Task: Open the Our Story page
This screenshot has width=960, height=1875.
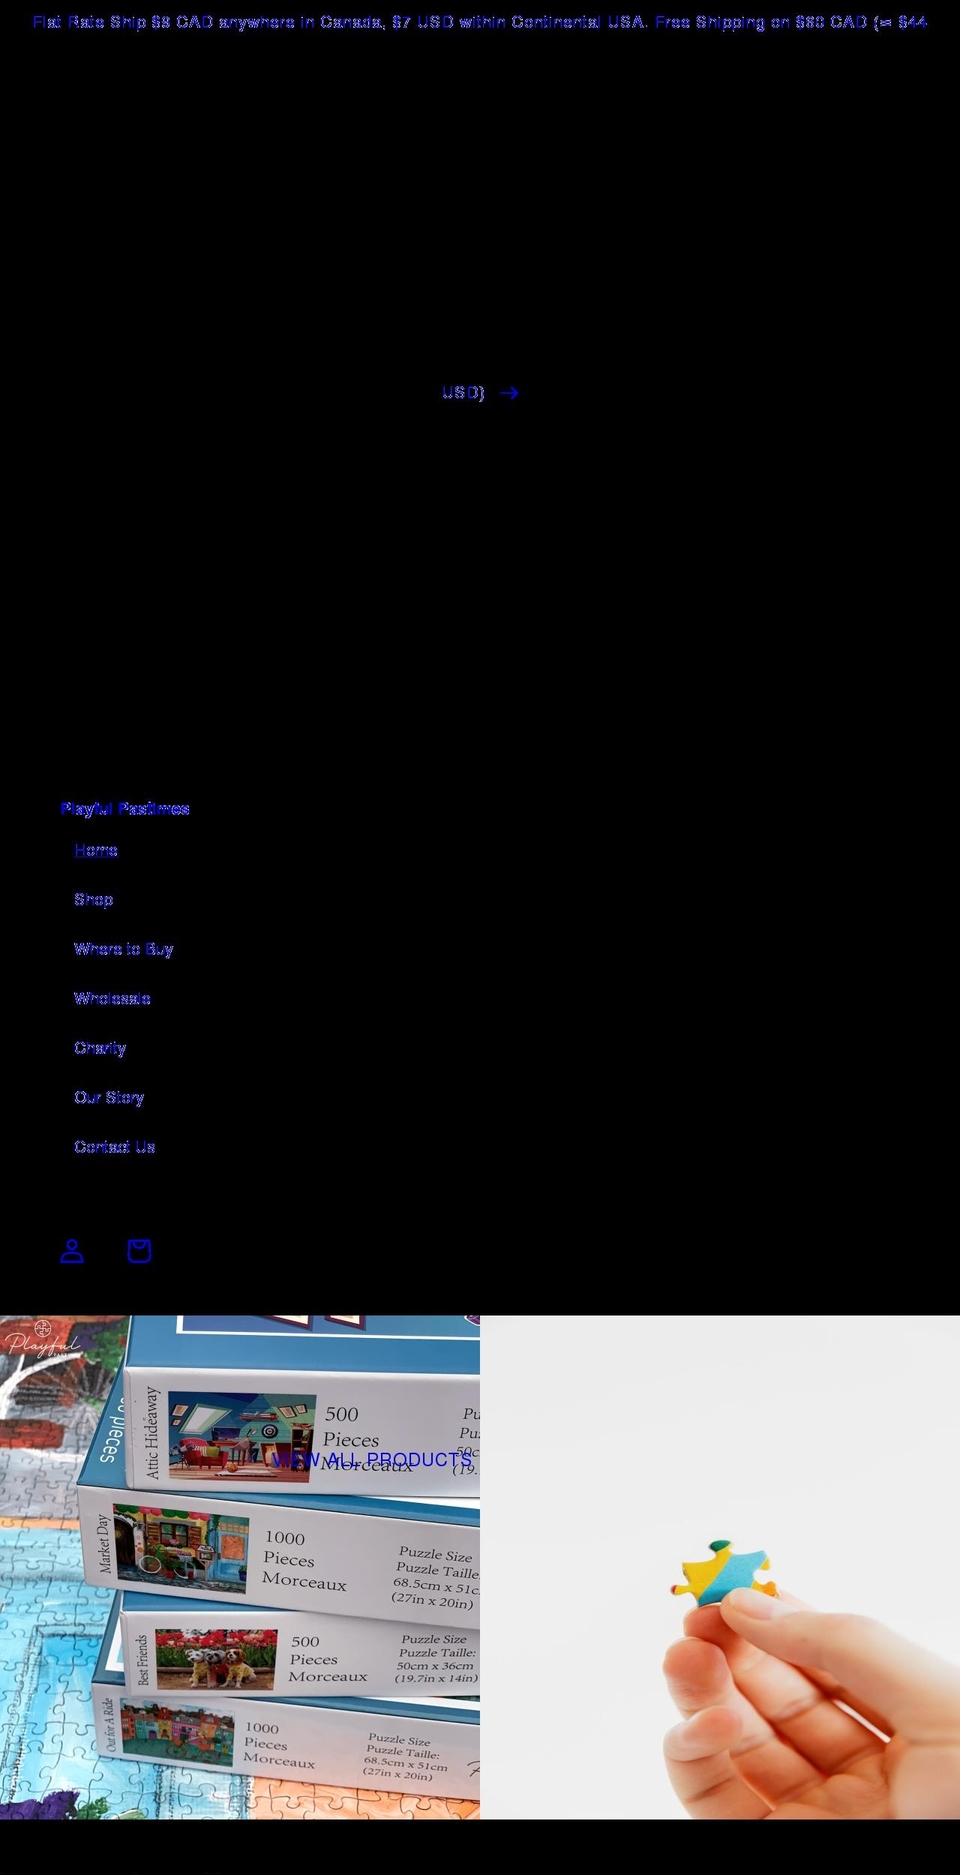Action: (109, 1097)
